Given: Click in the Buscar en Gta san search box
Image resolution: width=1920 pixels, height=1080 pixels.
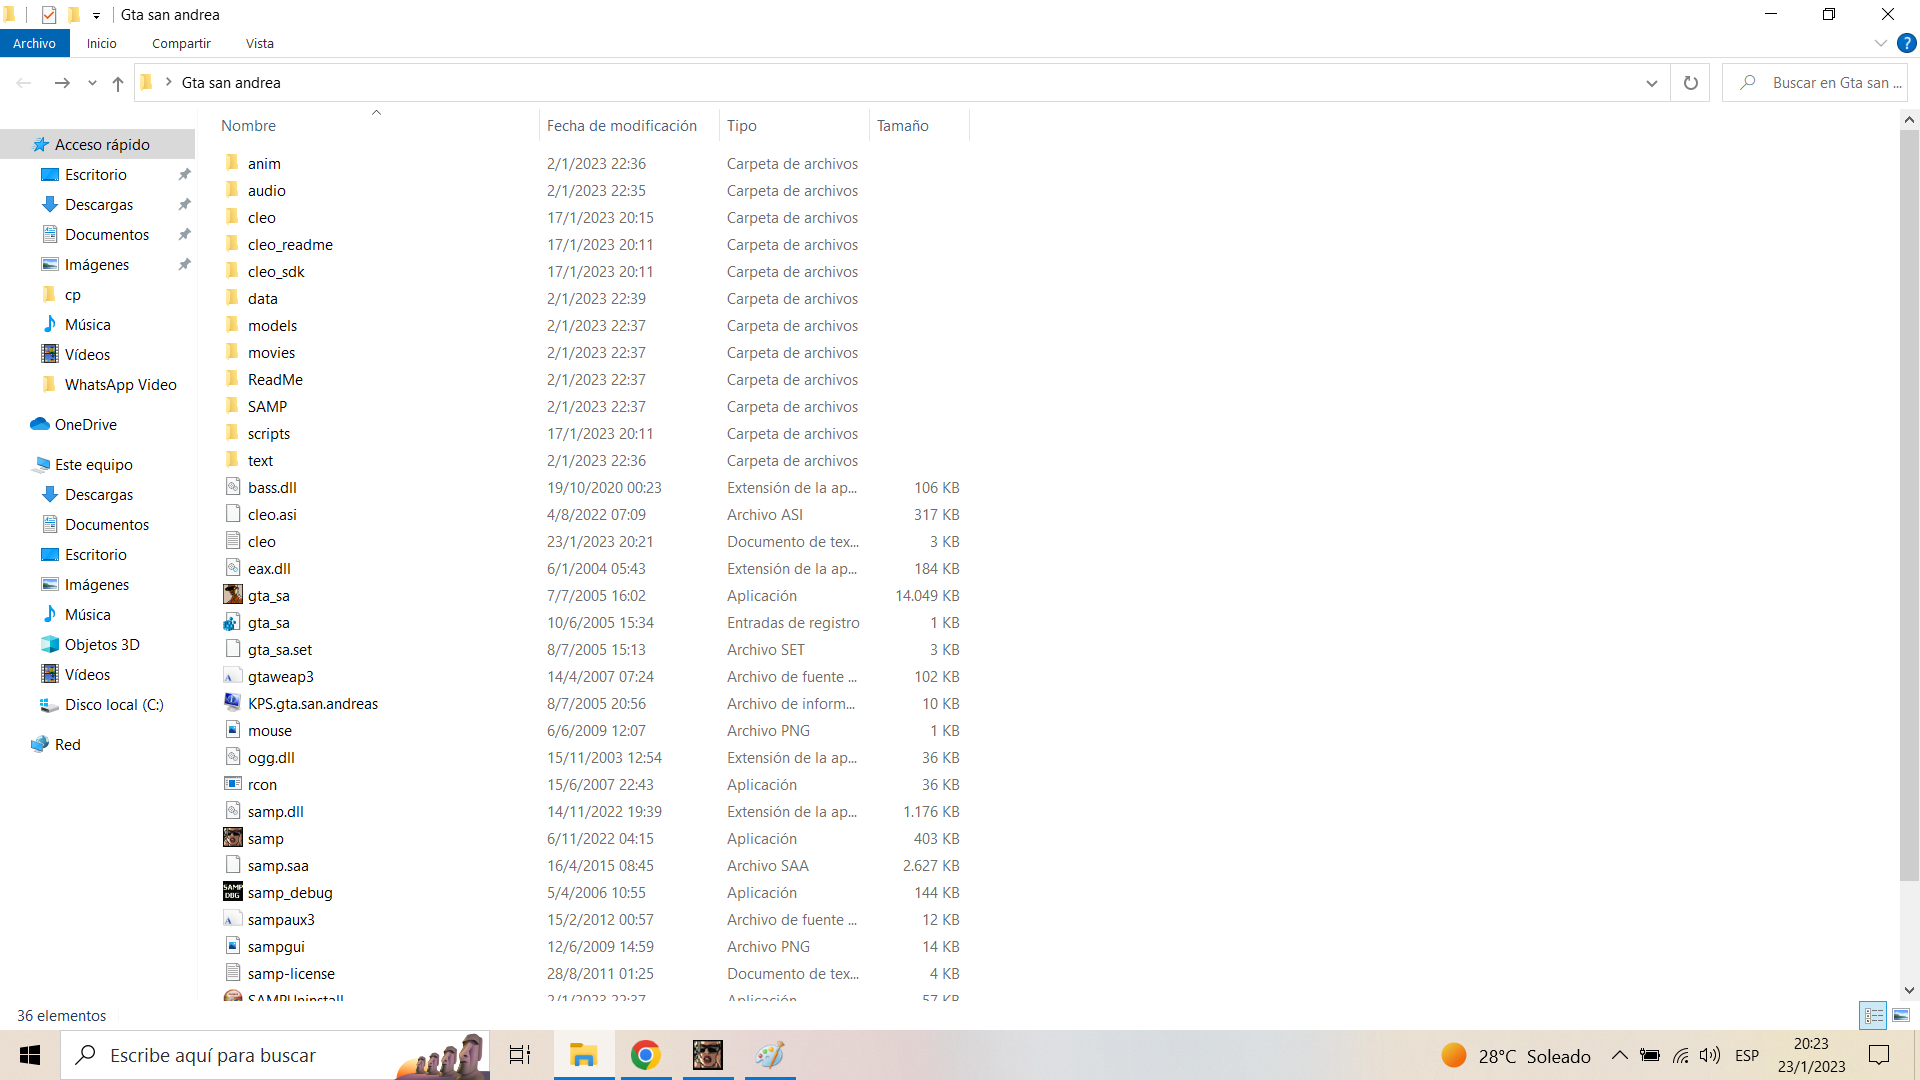Looking at the screenshot, I should [x=1814, y=83].
